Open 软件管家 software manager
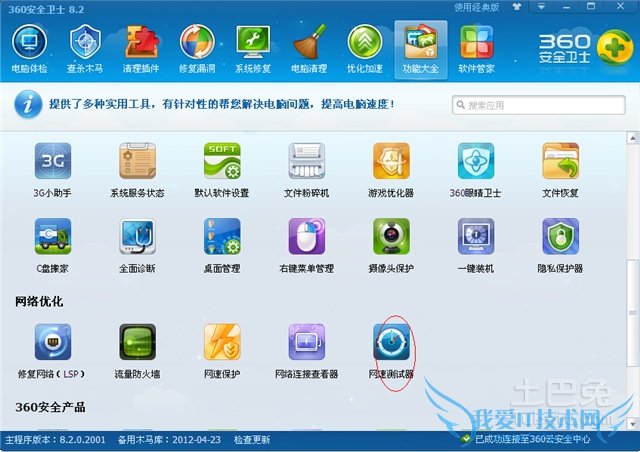This screenshot has width=640, height=452. (476, 49)
